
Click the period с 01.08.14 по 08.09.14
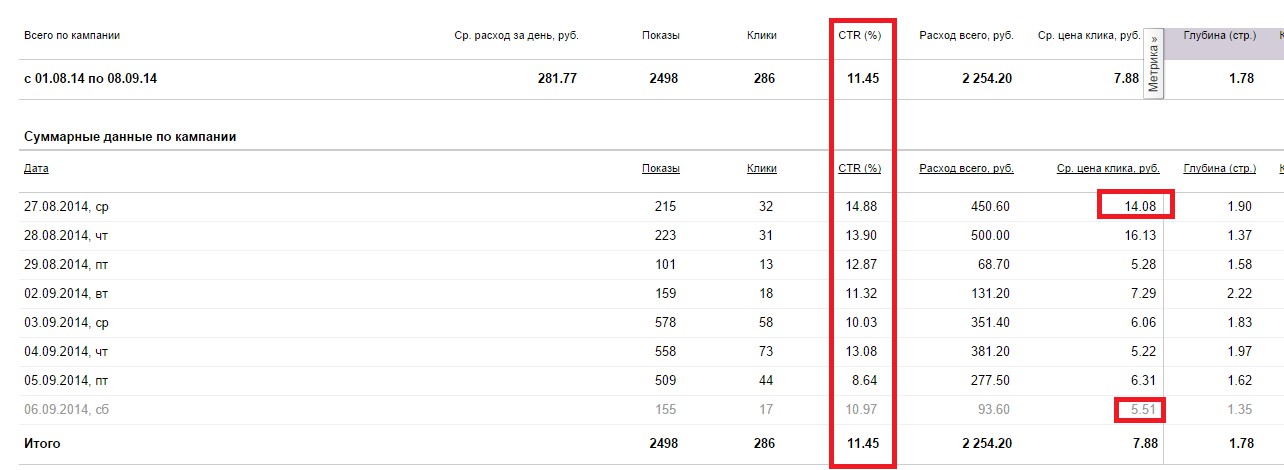(90, 79)
